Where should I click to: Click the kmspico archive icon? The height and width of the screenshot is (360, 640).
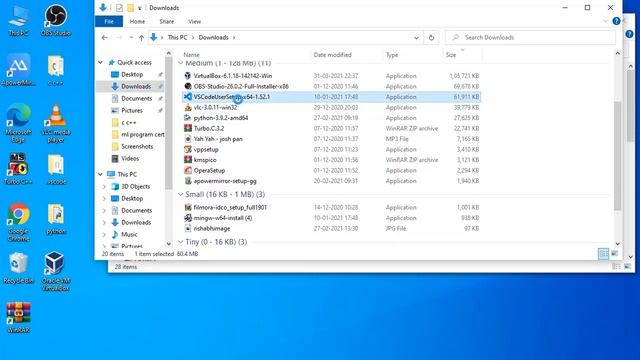click(188, 160)
